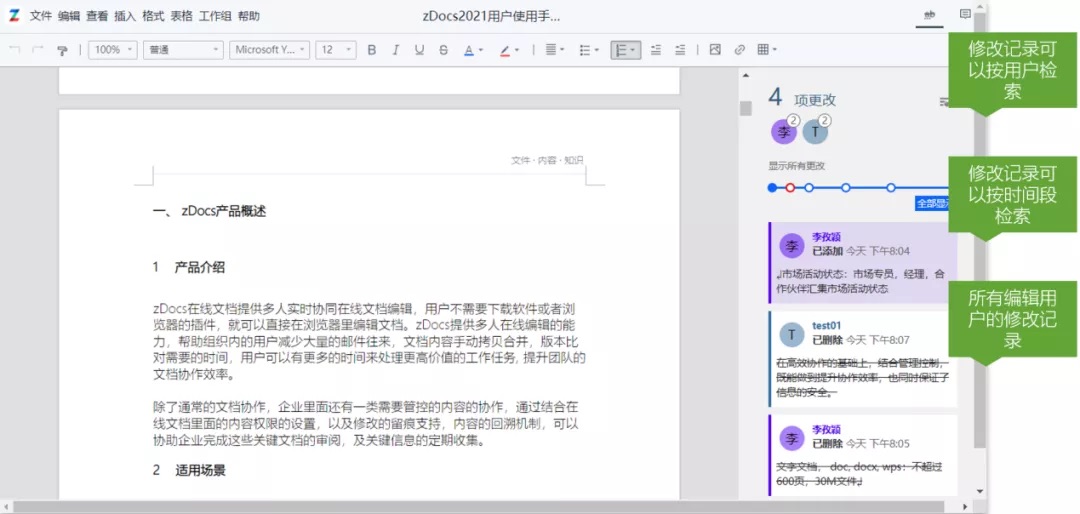This screenshot has width=1080, height=514.
Task: Open the 工作组 menu
Action: tap(215, 16)
